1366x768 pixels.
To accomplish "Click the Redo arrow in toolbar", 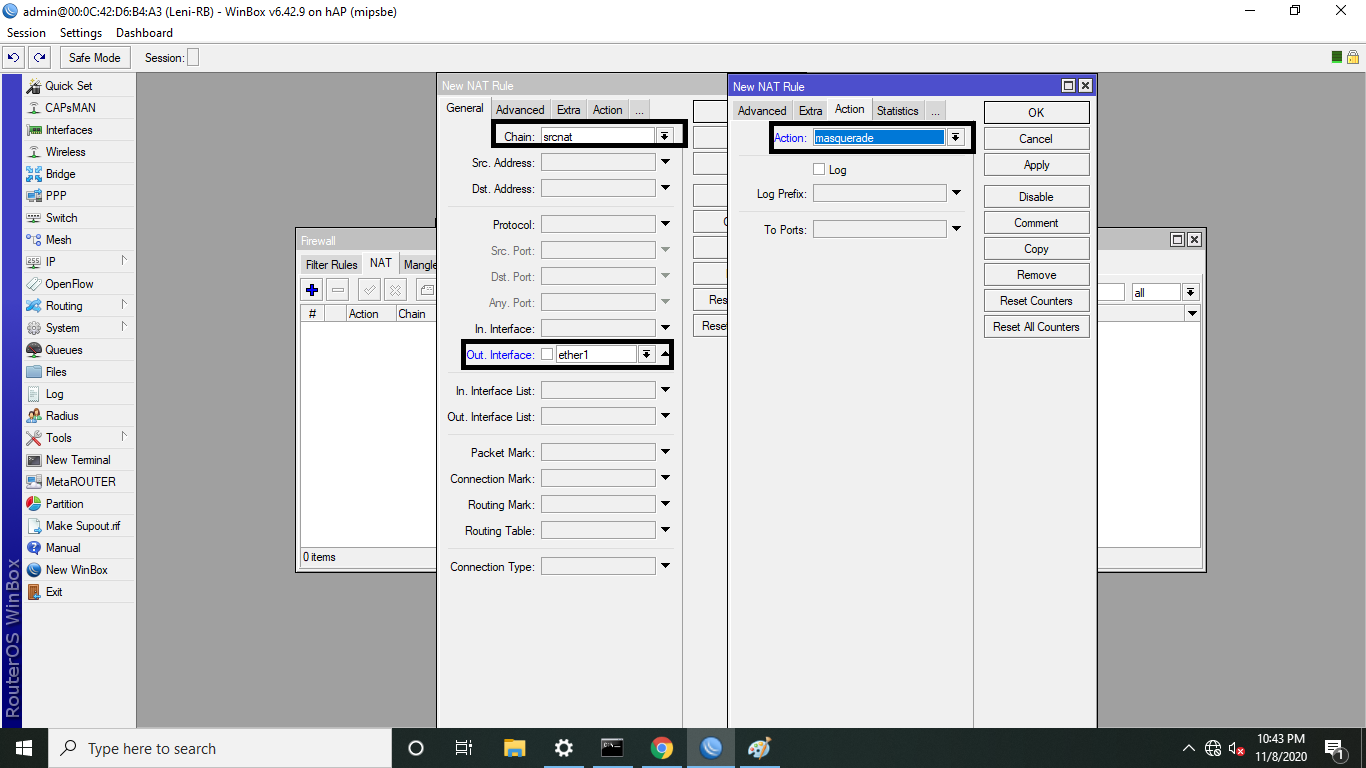I will coord(39,57).
